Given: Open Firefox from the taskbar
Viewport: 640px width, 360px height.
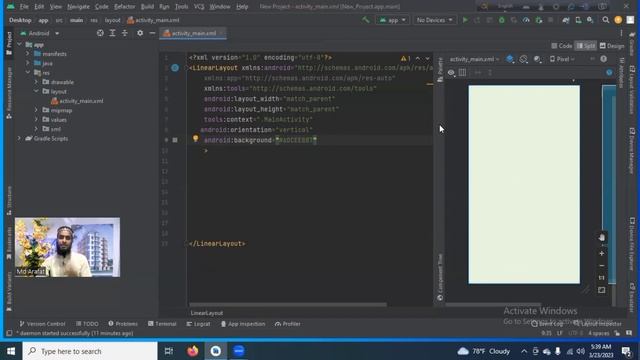Looking at the screenshot, I should click(x=193, y=351).
